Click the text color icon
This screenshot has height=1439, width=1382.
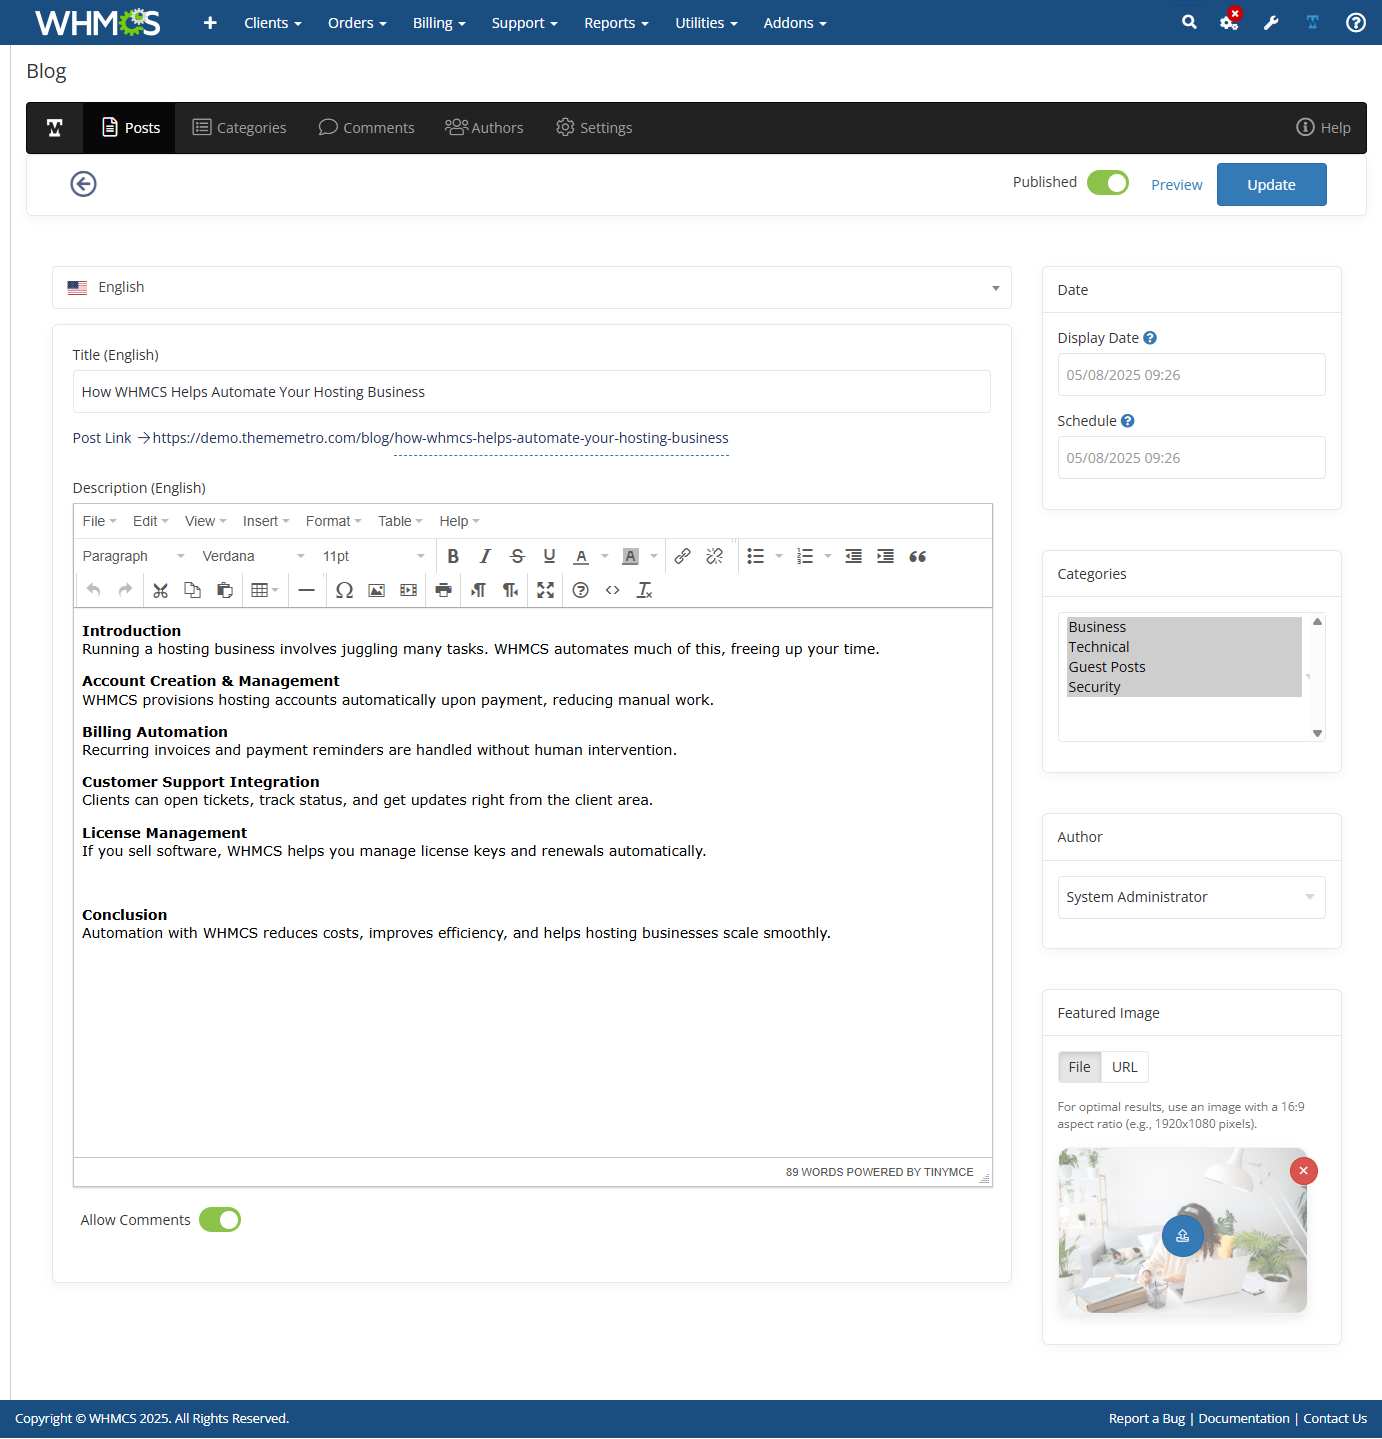(x=581, y=556)
